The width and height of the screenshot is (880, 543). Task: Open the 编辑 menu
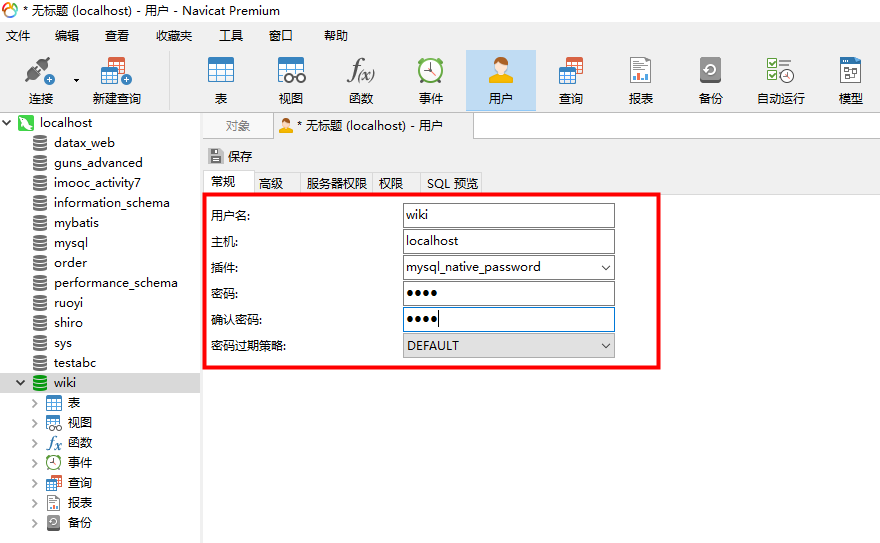[x=67, y=36]
